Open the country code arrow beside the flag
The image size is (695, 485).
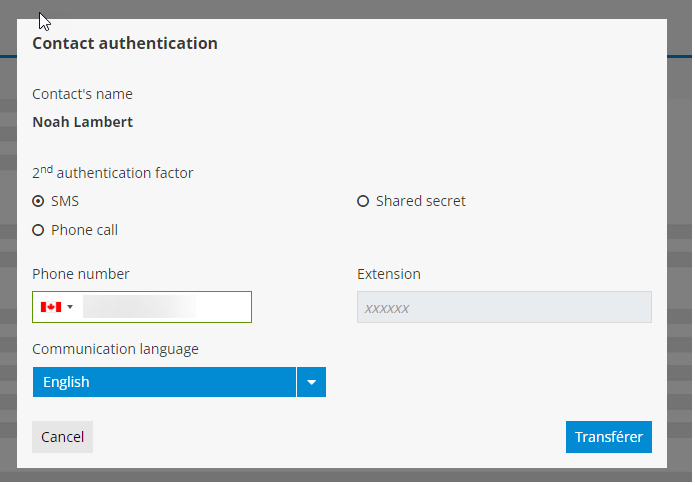click(70, 307)
